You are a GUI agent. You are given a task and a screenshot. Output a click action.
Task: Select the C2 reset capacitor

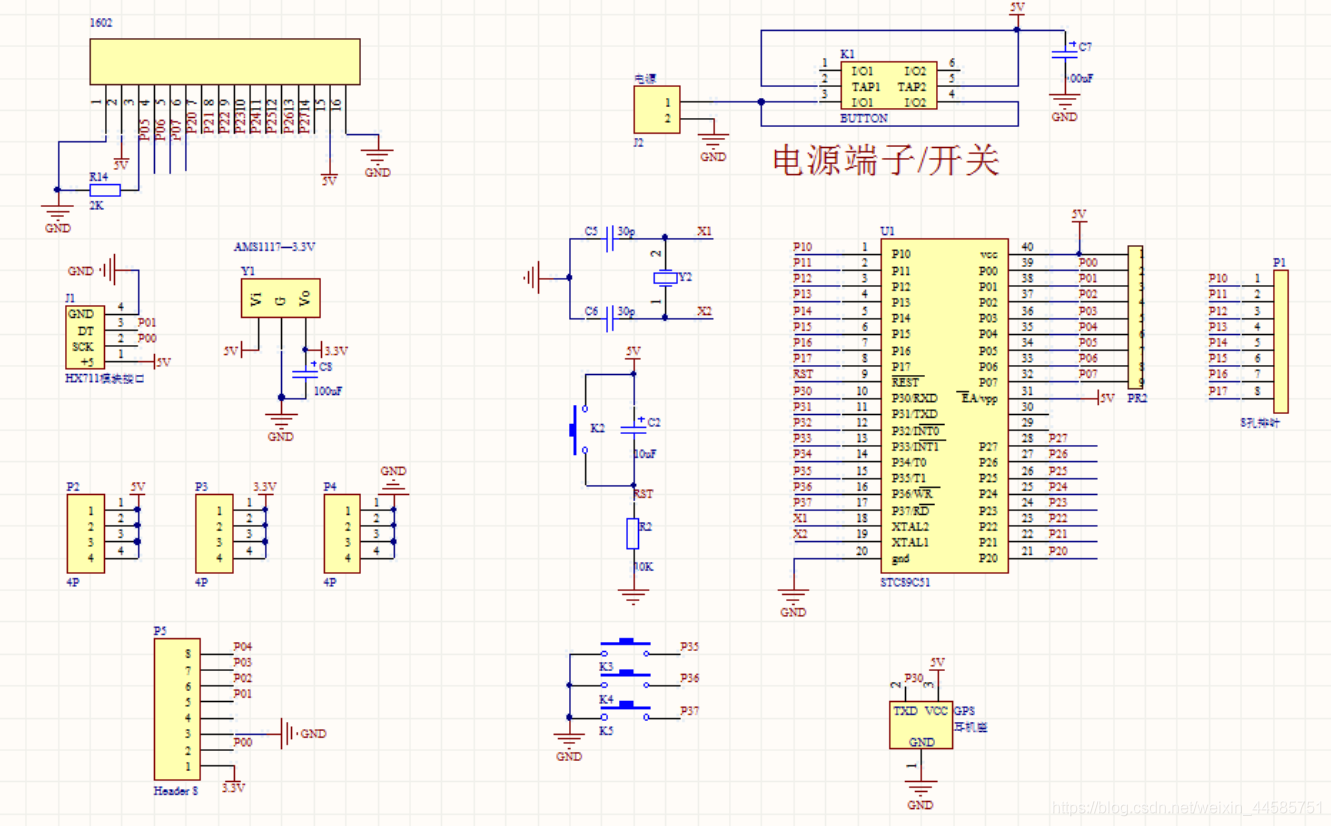[x=633, y=430]
